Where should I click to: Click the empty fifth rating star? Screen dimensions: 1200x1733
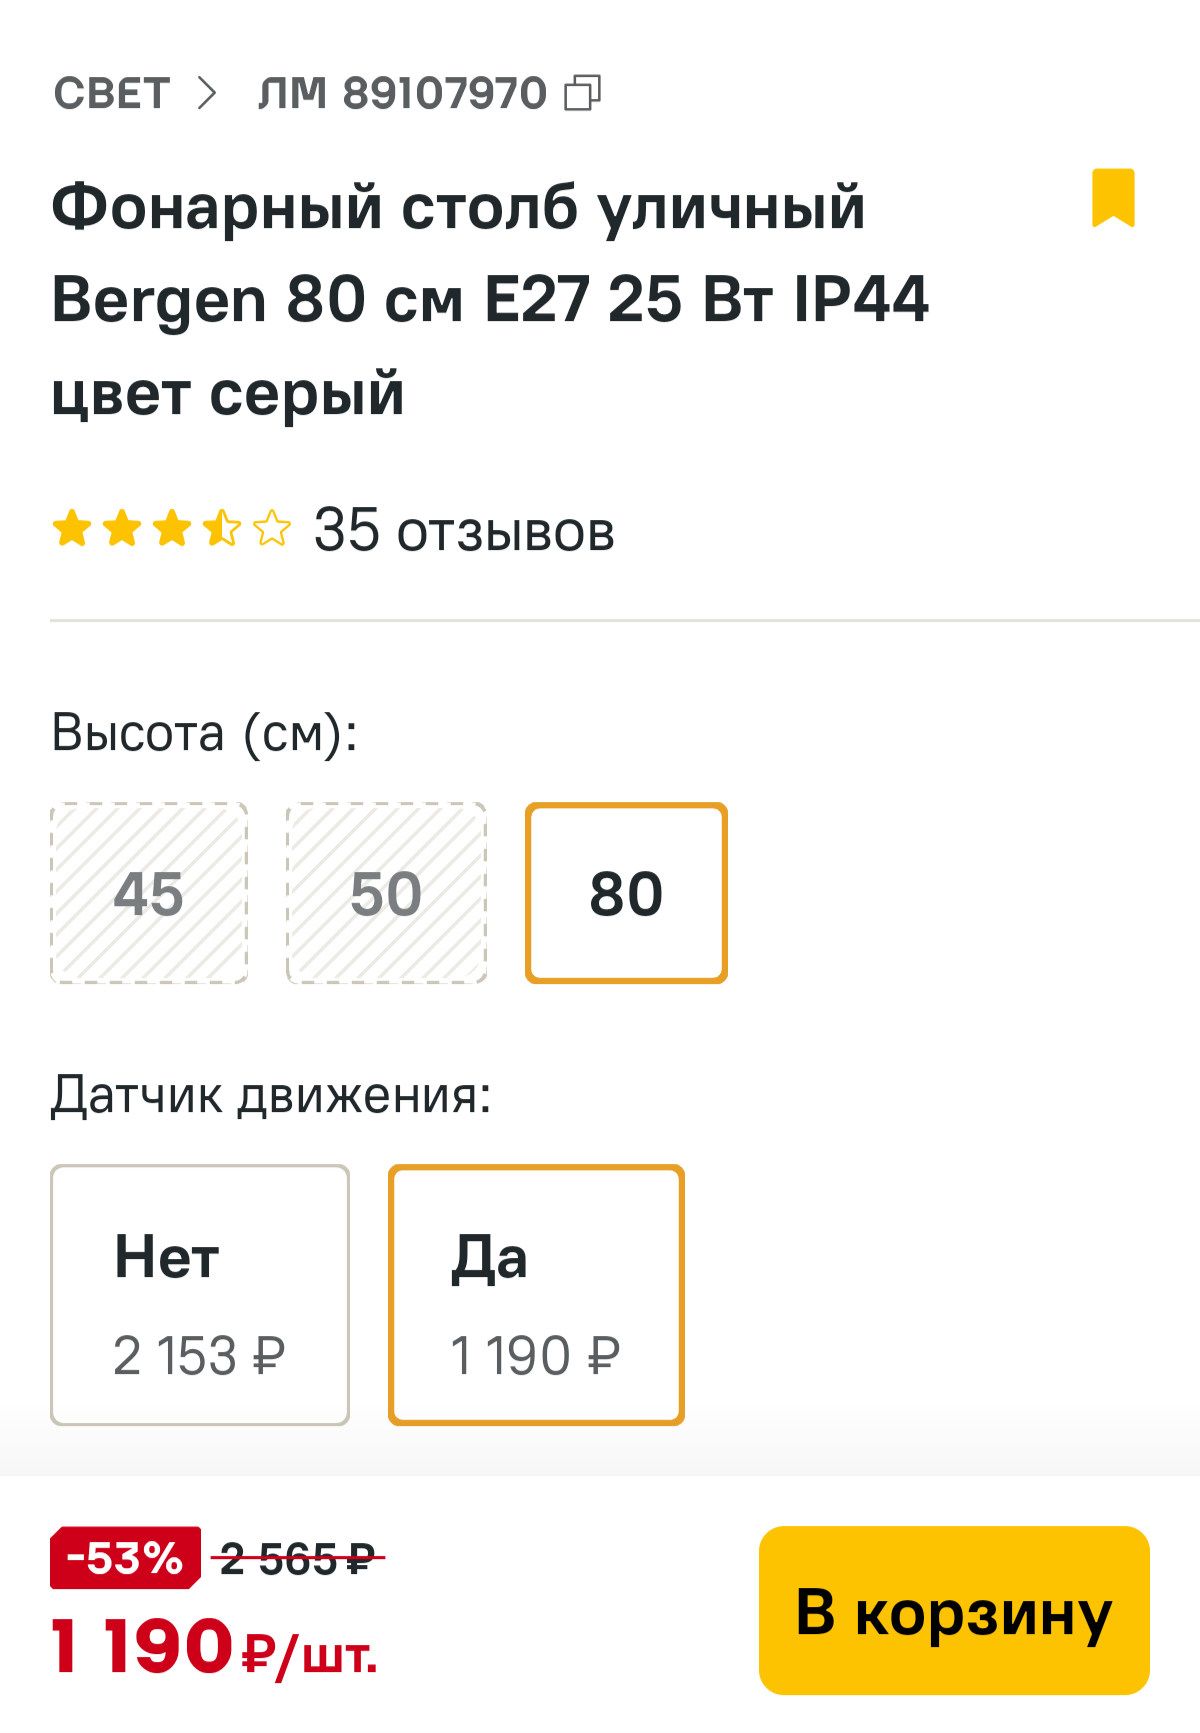pyautogui.click(x=272, y=528)
